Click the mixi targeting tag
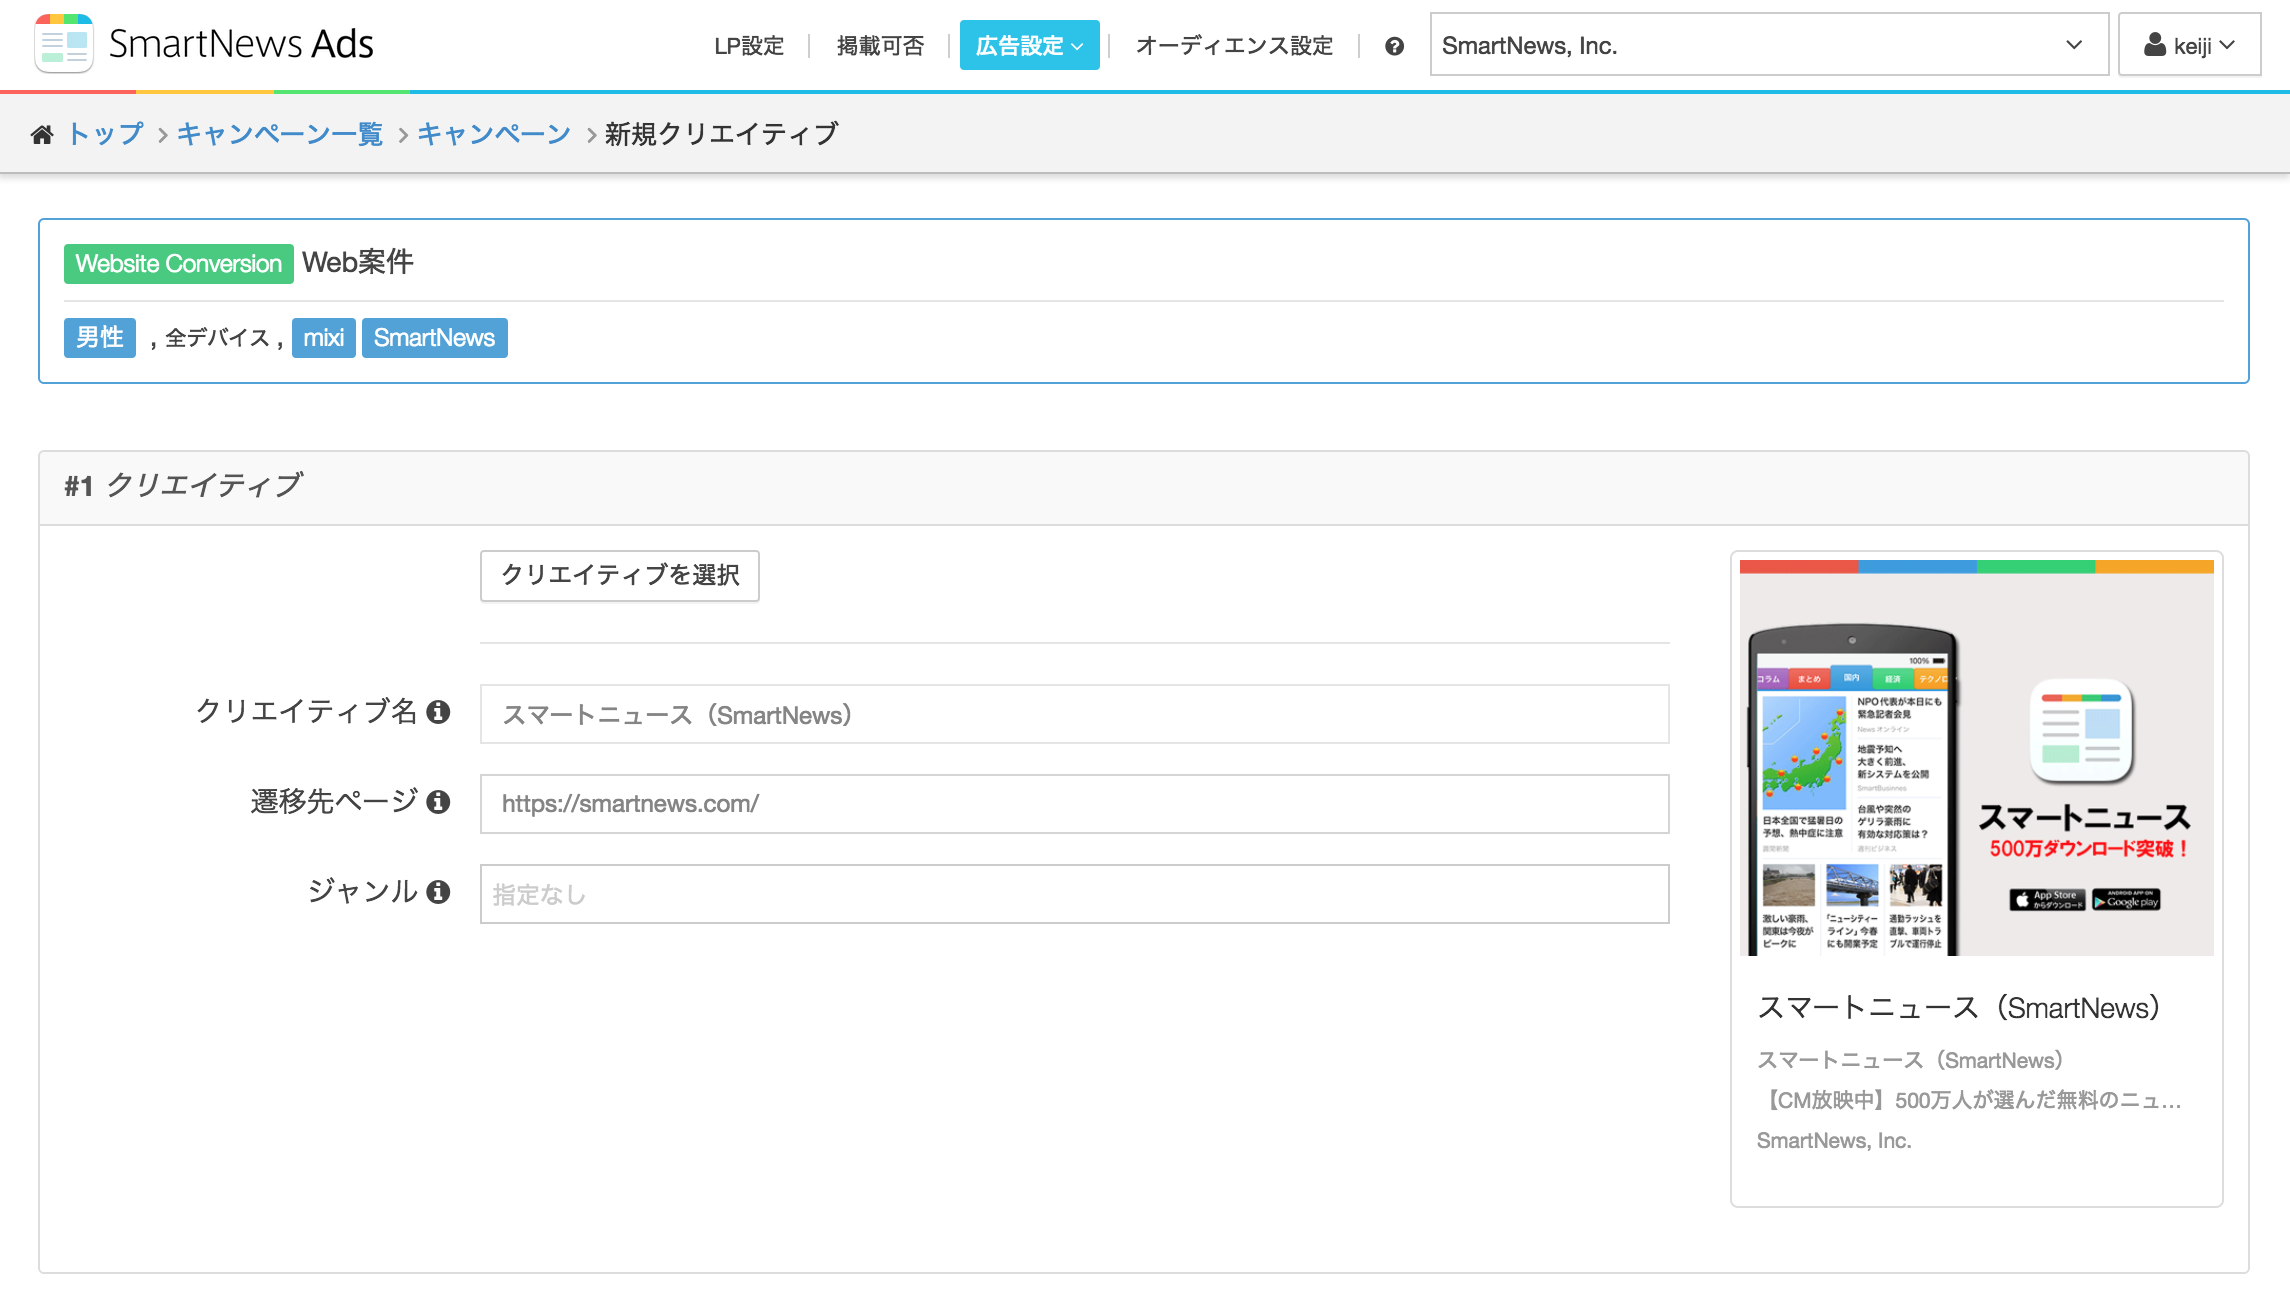Image resolution: width=2290 pixels, height=1304 pixels. (x=324, y=338)
